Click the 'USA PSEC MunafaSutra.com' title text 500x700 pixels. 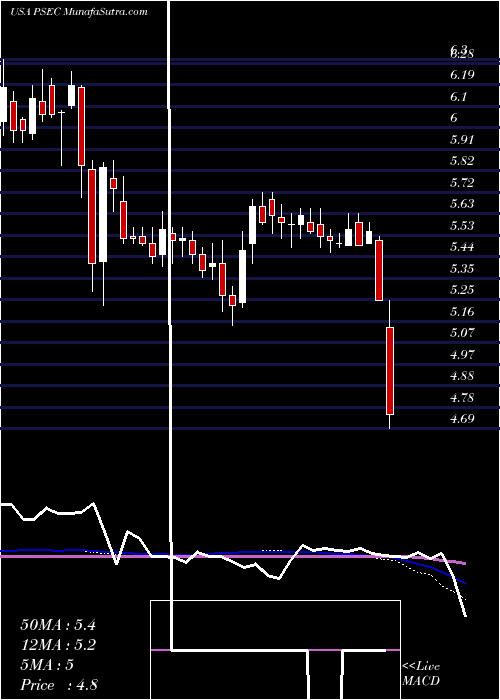[x=79, y=12]
